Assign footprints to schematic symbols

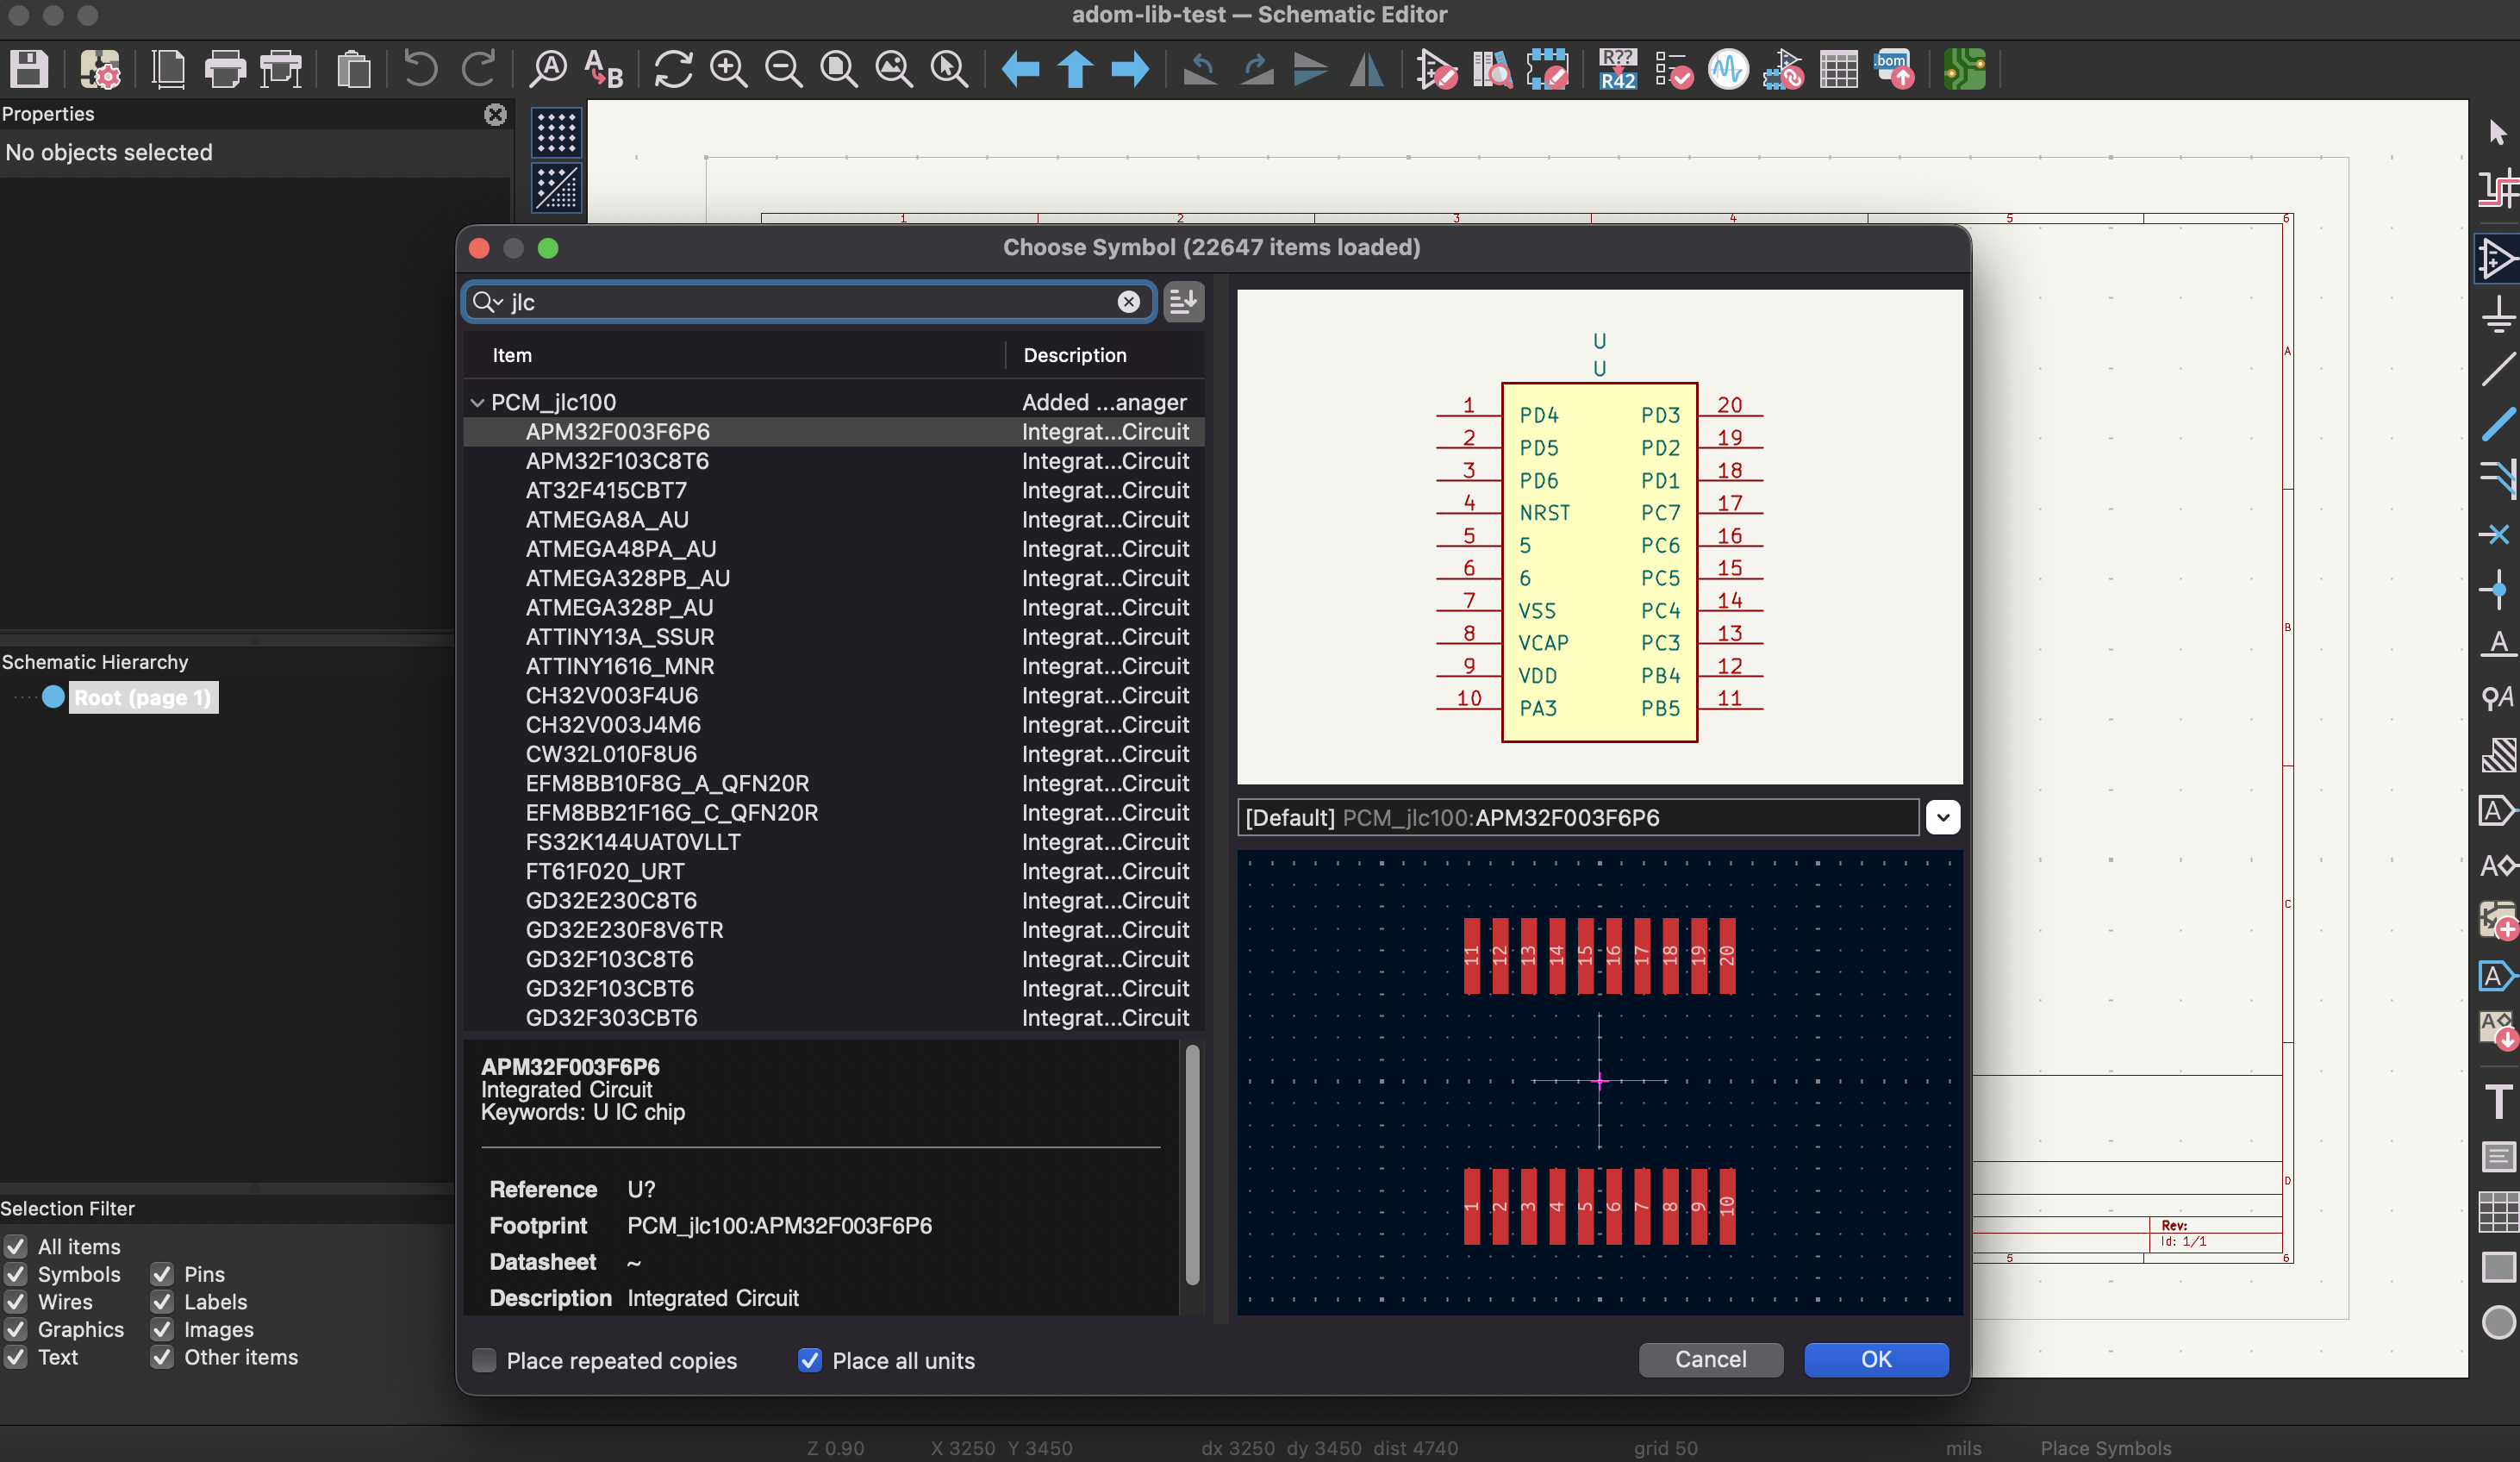coord(1784,70)
